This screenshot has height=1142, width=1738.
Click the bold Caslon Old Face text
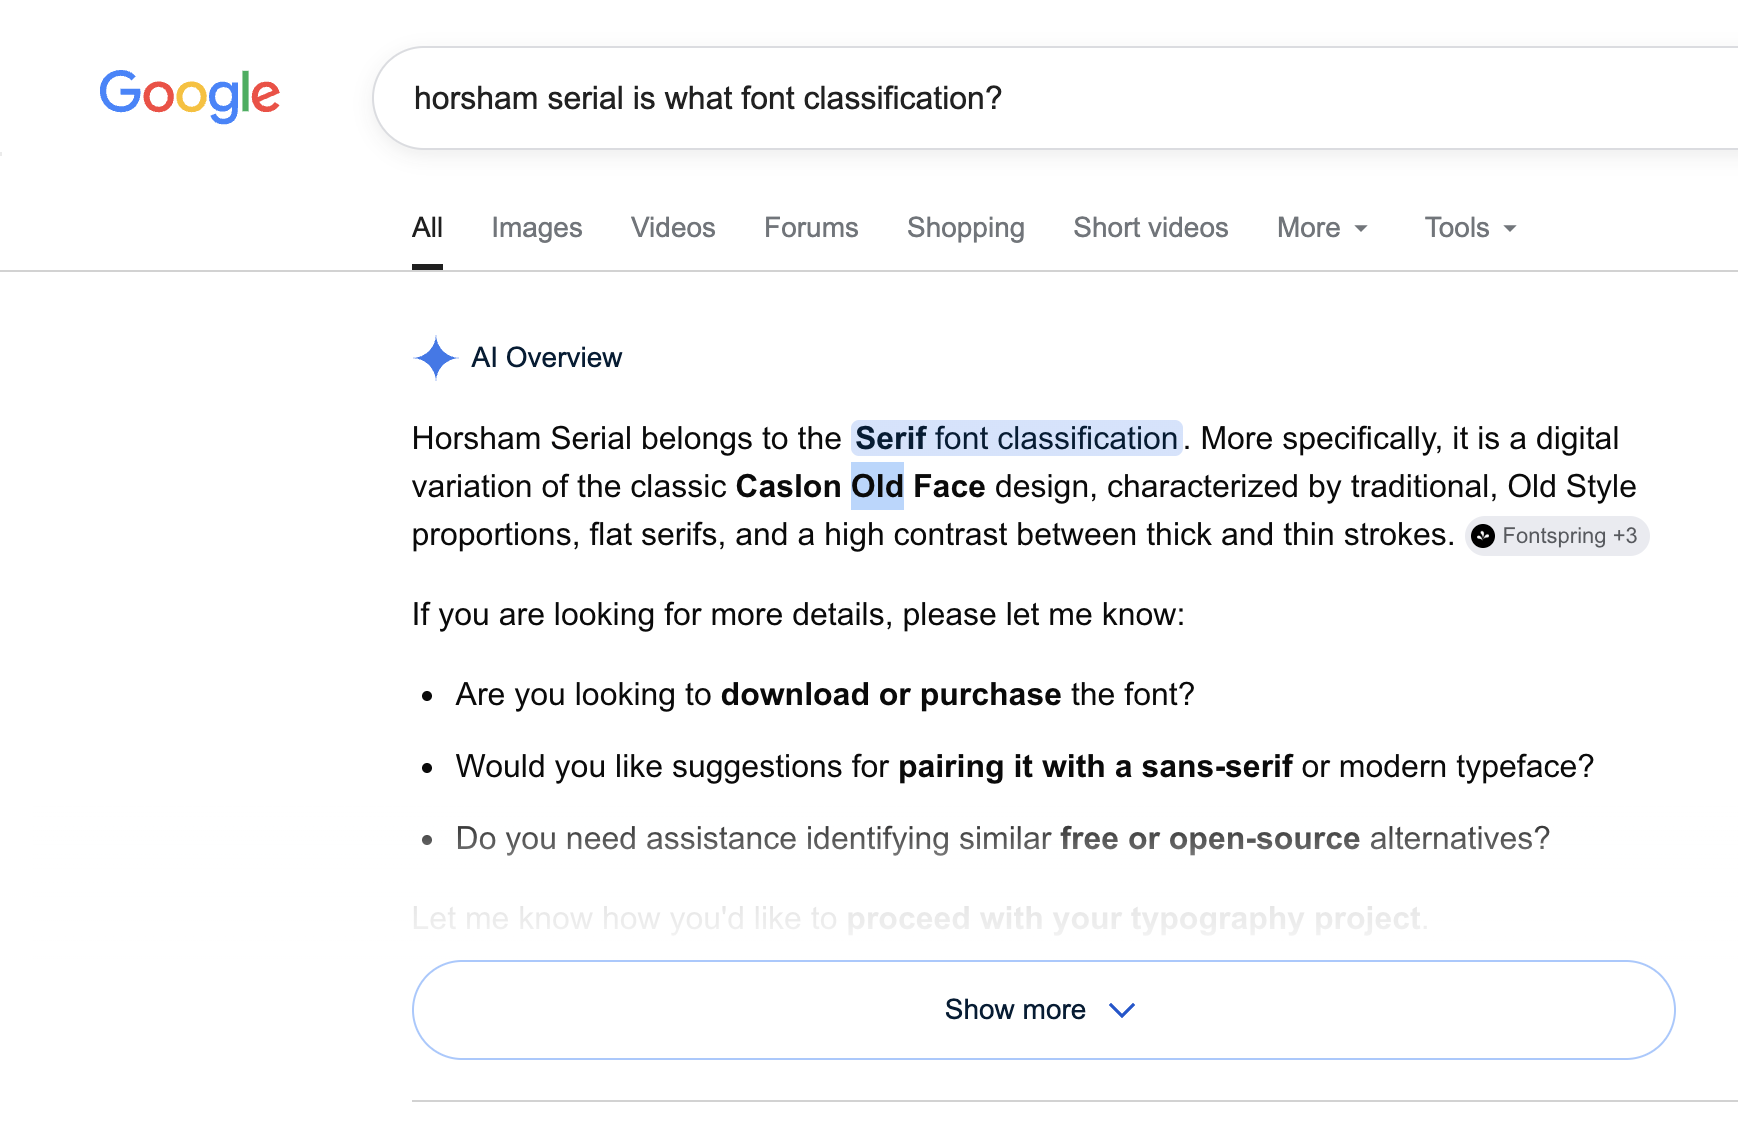point(860,486)
